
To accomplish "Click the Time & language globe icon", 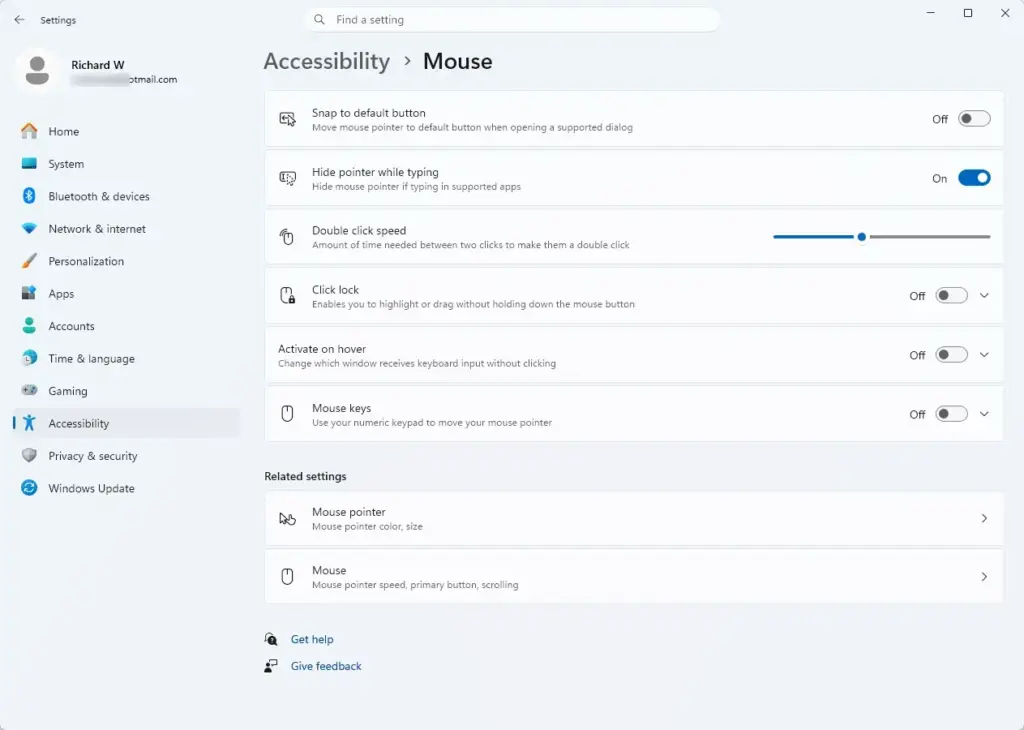I will [29, 358].
